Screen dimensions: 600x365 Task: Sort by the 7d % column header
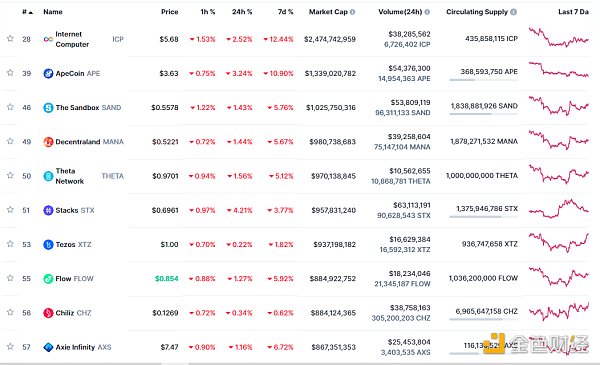click(x=285, y=12)
